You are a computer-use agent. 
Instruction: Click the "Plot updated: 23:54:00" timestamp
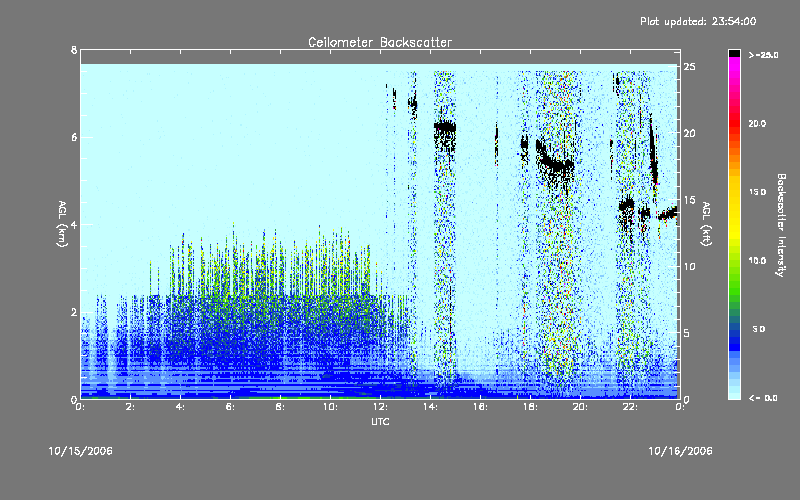pyautogui.click(x=698, y=21)
